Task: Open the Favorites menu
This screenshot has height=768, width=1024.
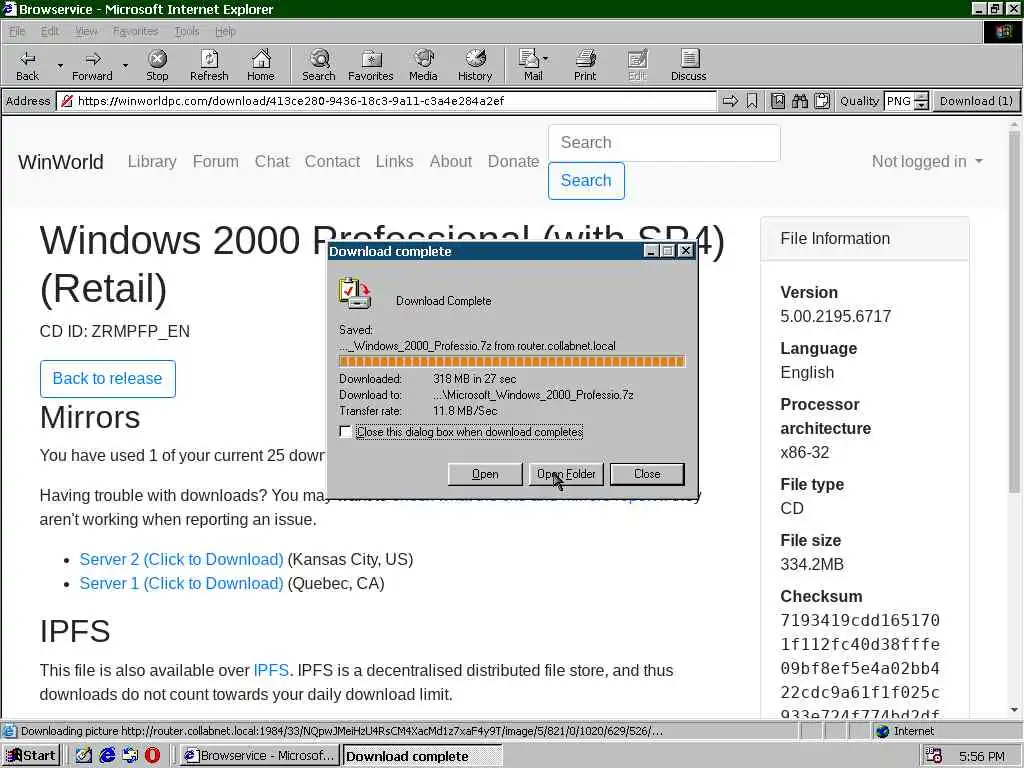Action: (135, 31)
